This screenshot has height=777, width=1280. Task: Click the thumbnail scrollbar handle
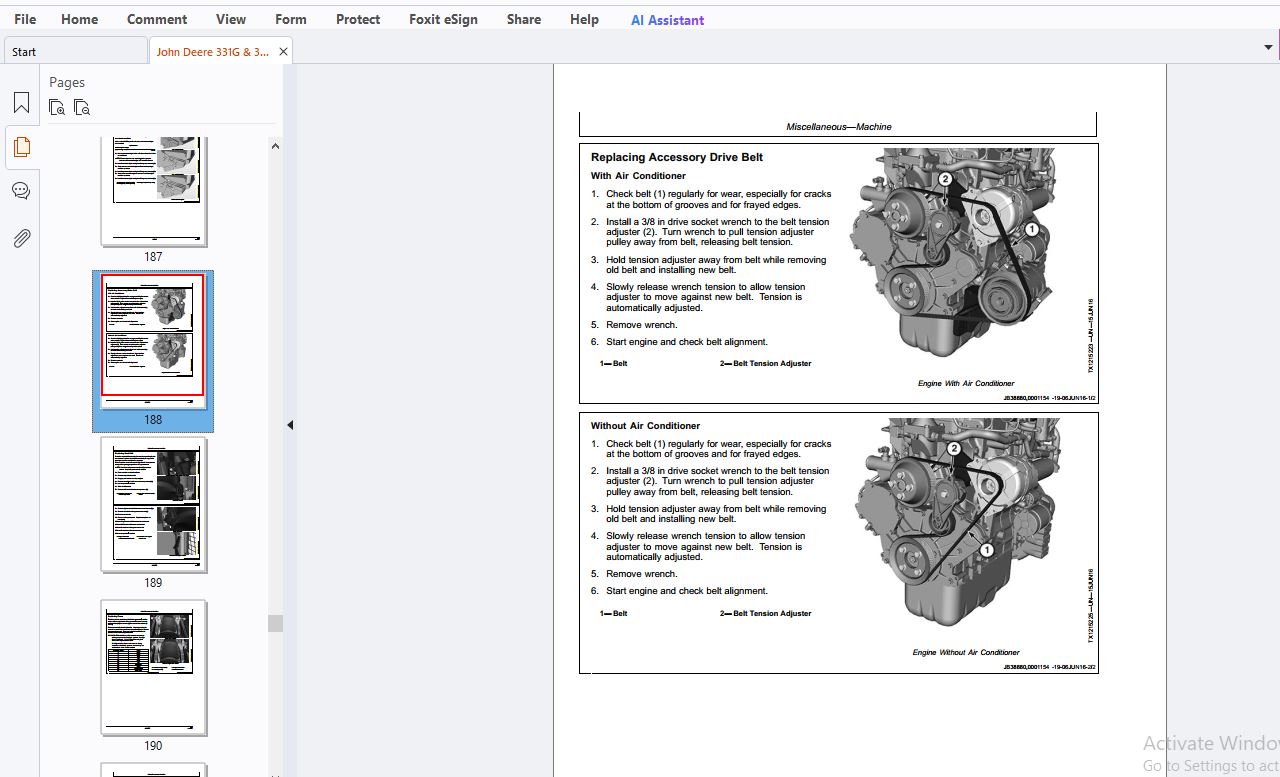coord(275,623)
